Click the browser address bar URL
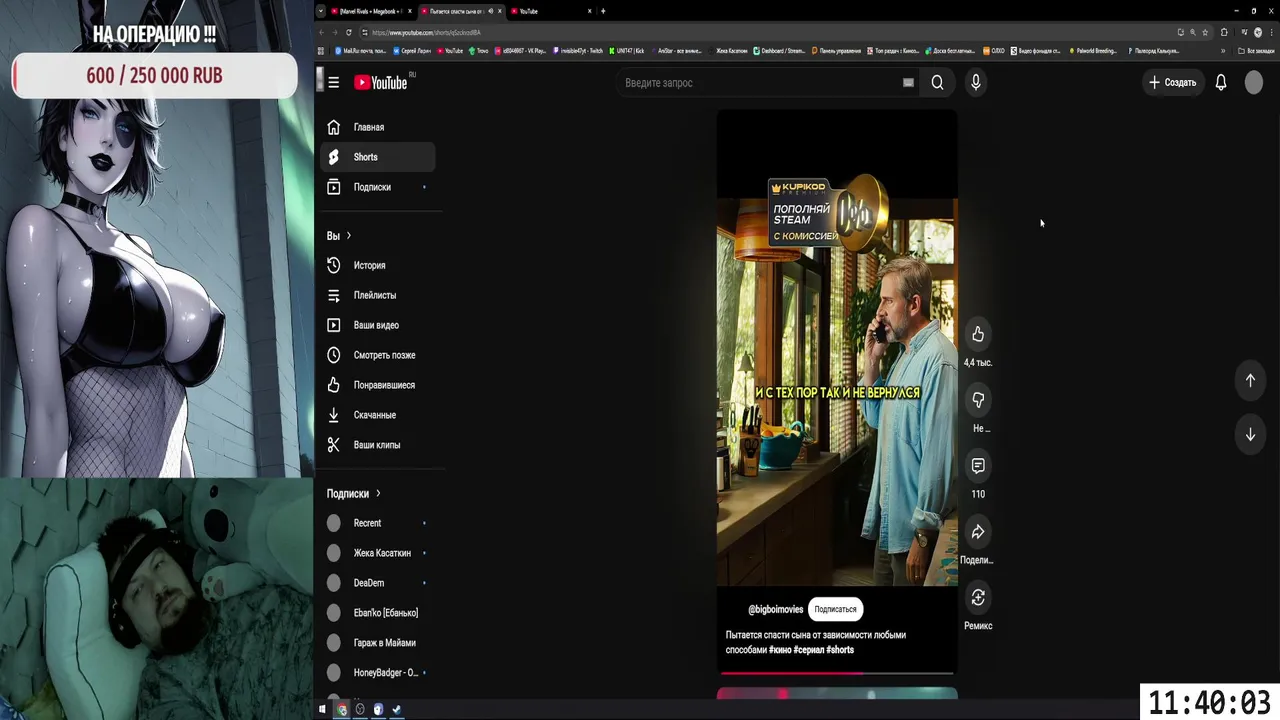This screenshot has height=720, width=1280. click(x=426, y=32)
